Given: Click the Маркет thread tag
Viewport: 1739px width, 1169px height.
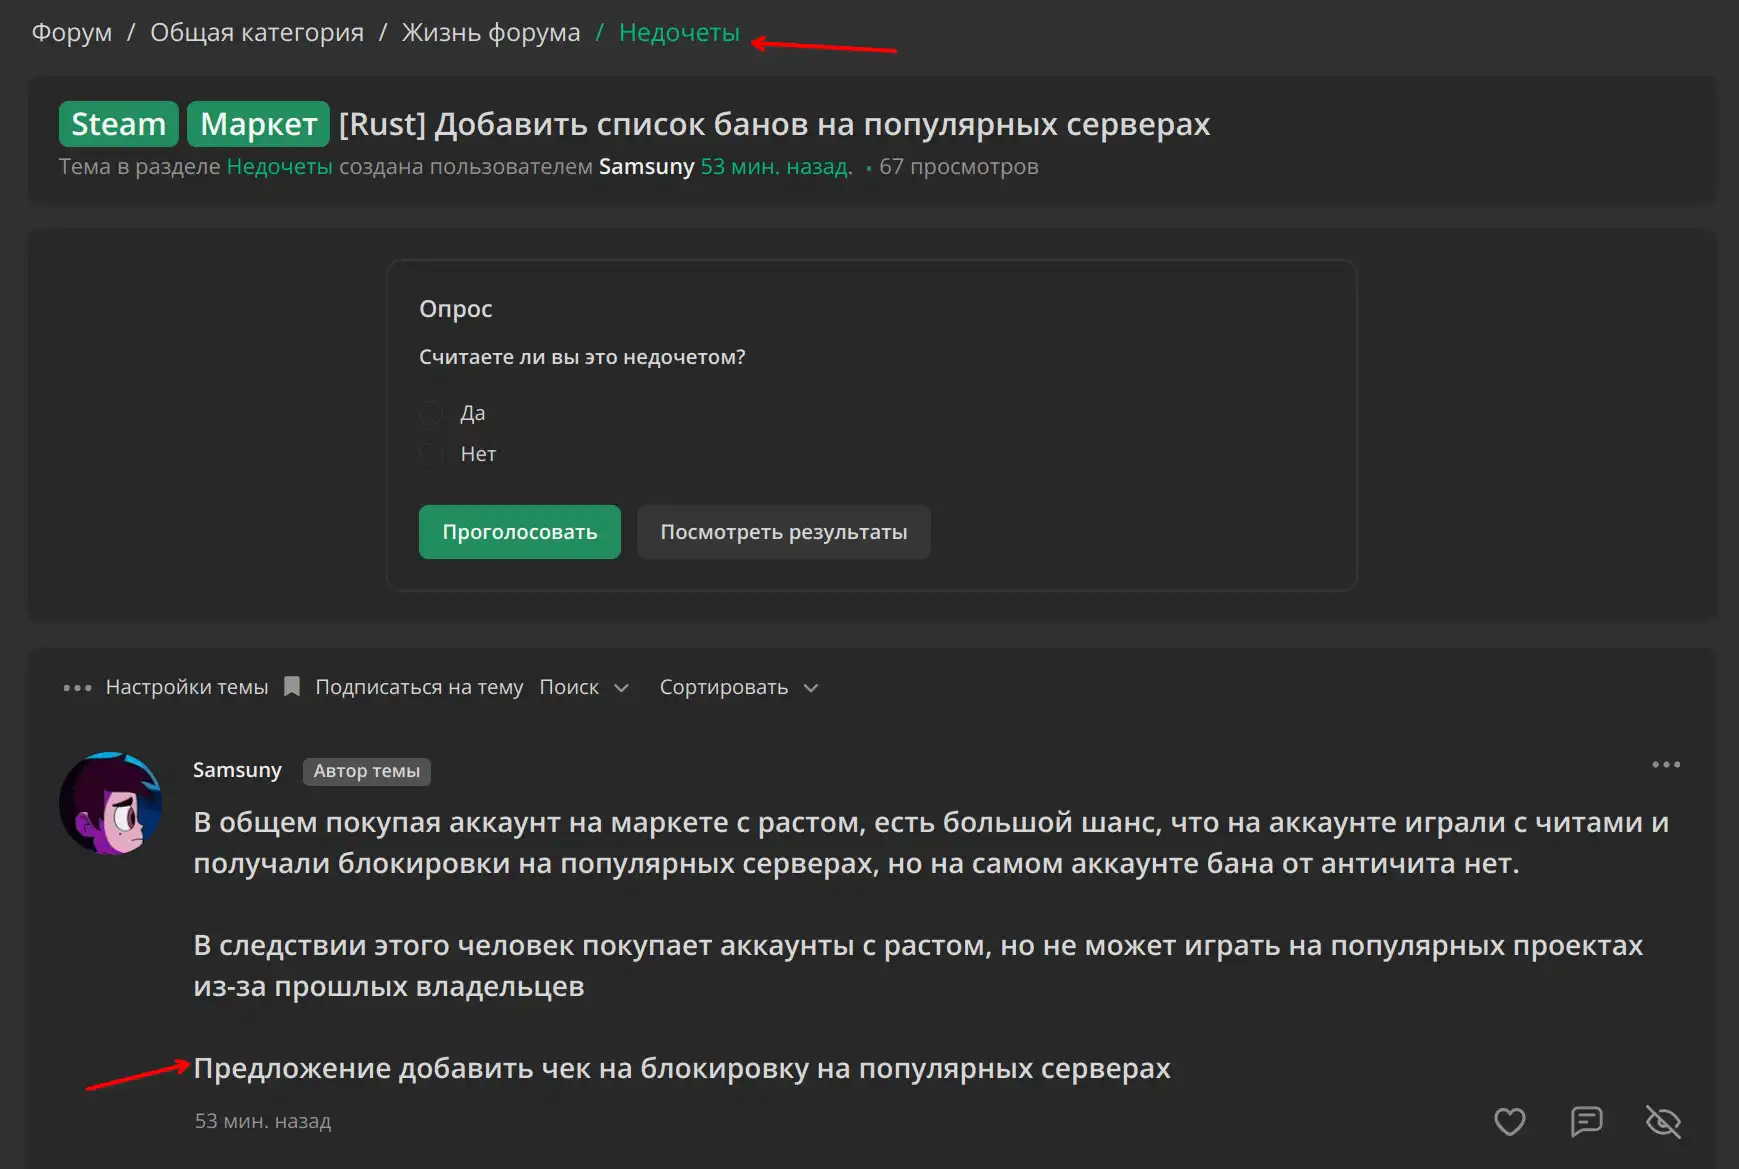Looking at the screenshot, I should [259, 124].
